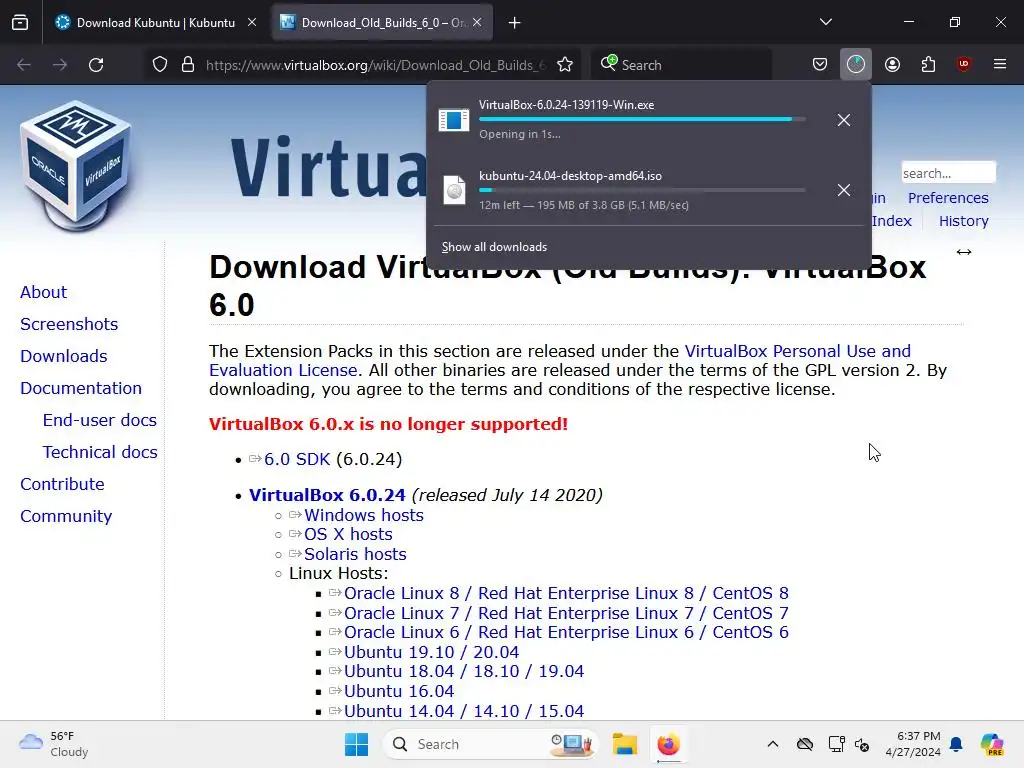
Task: Open the Contribute link
Action: click(63, 484)
